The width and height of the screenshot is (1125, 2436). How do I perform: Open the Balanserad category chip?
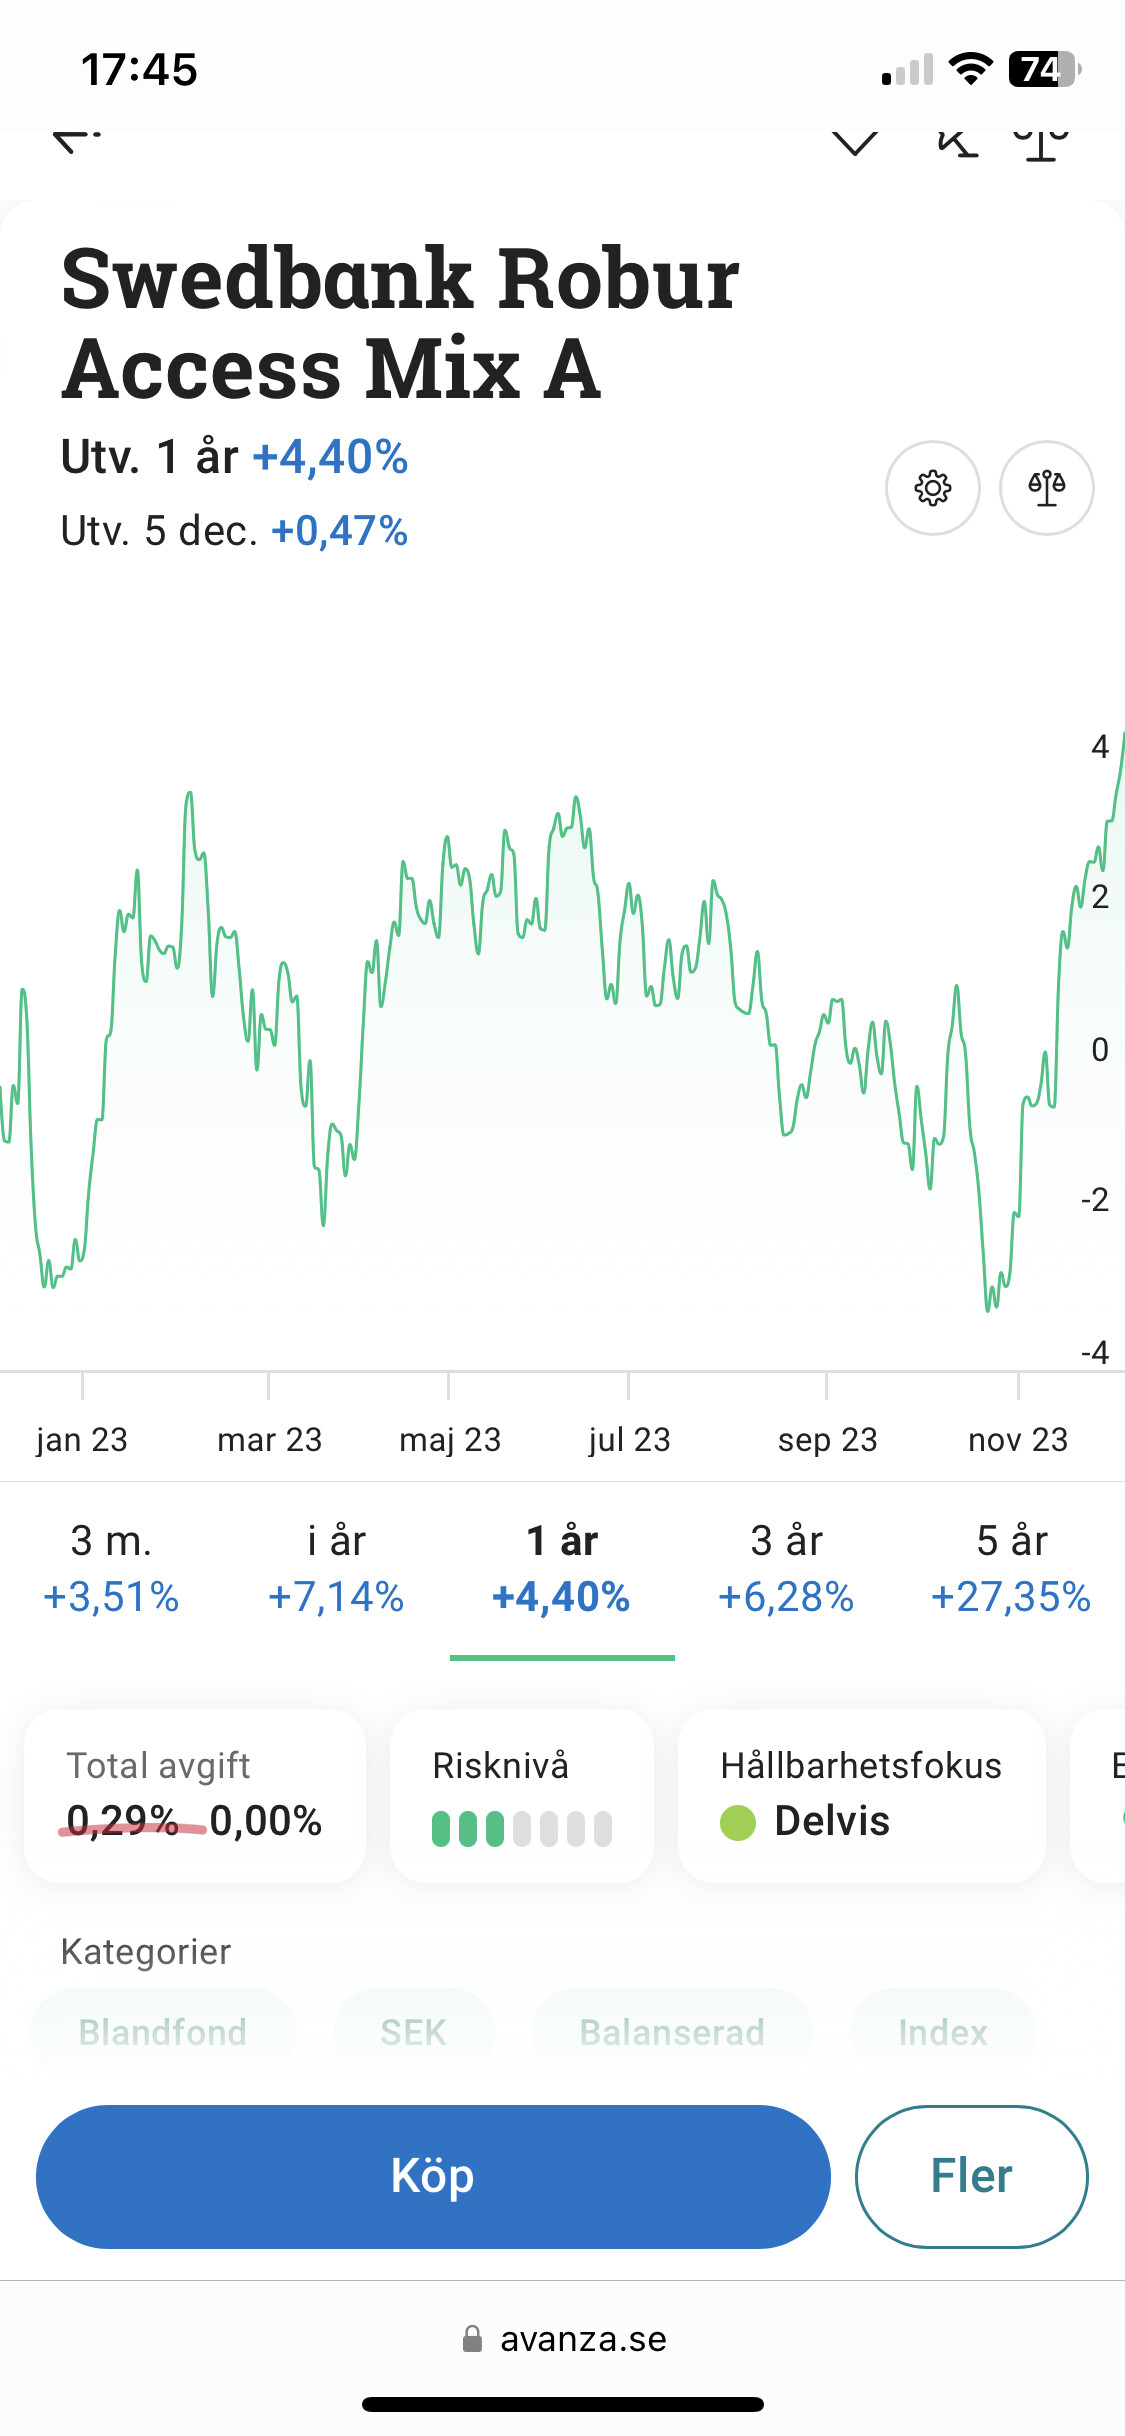[x=672, y=2032]
